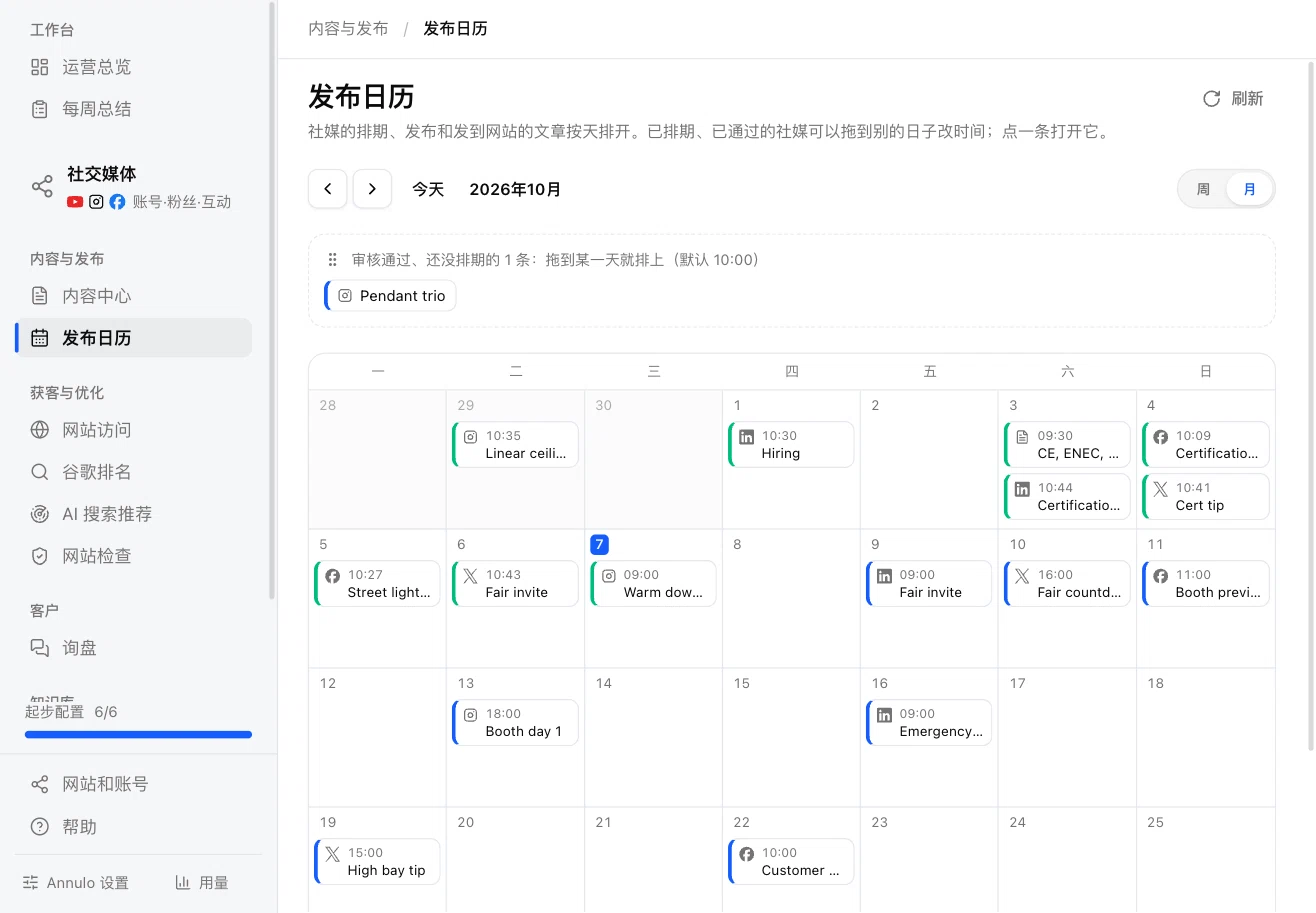Click the 2026年10月 month label

[x=515, y=189]
